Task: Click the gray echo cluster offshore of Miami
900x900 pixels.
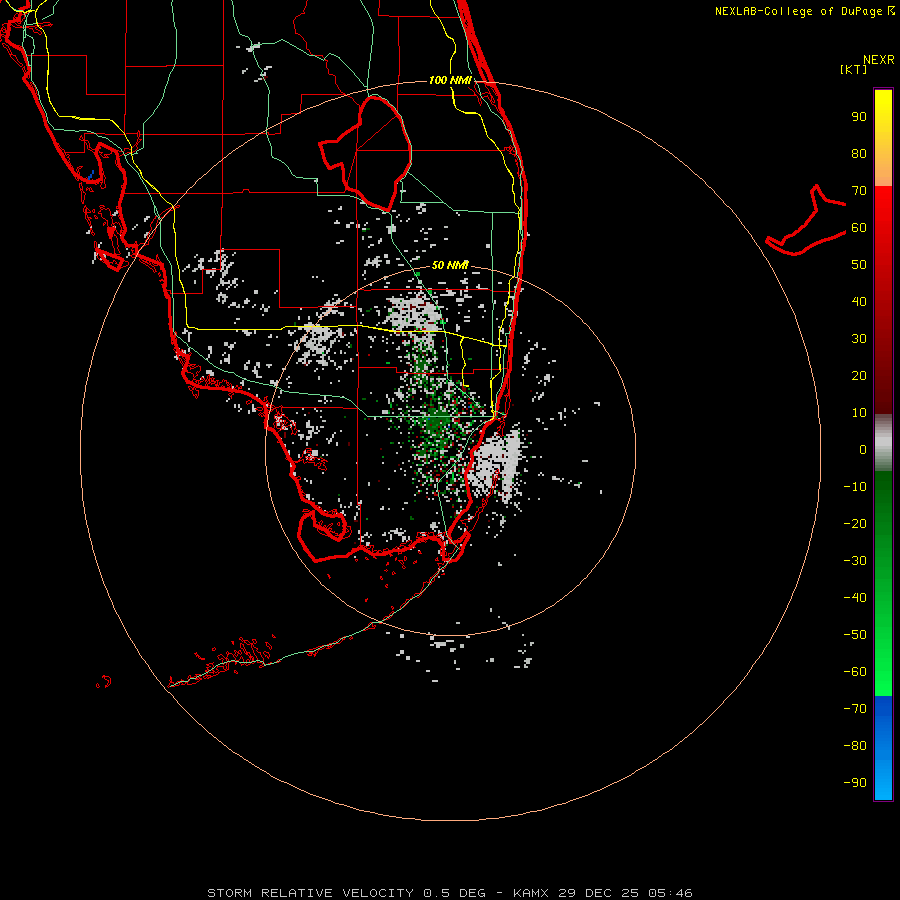Action: [x=496, y=464]
